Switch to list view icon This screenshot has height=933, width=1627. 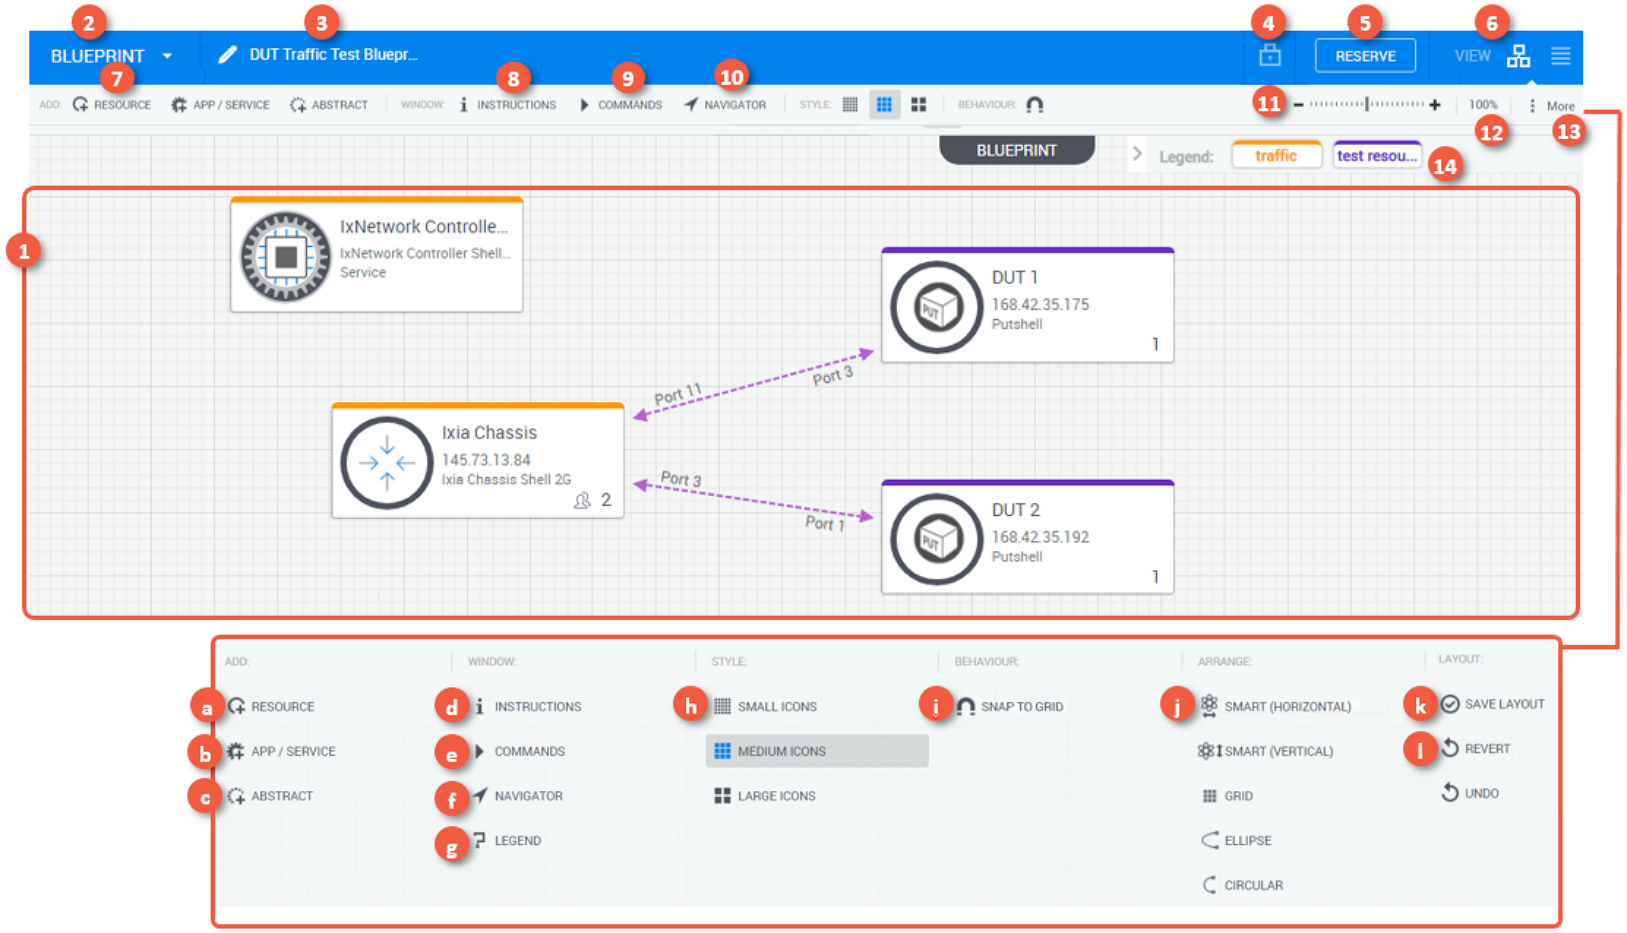point(1560,56)
